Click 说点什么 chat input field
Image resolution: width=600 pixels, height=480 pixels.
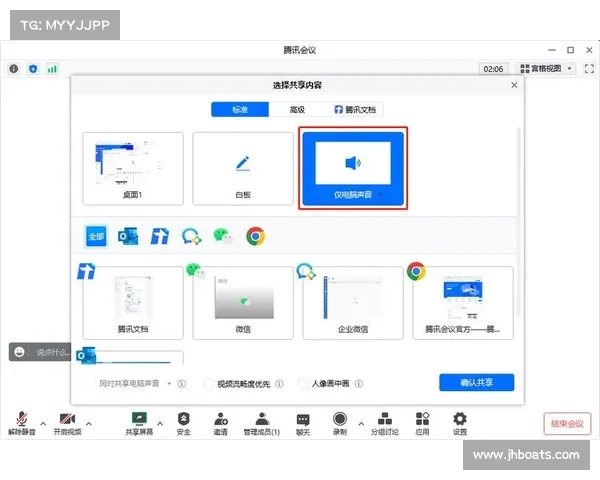52,352
